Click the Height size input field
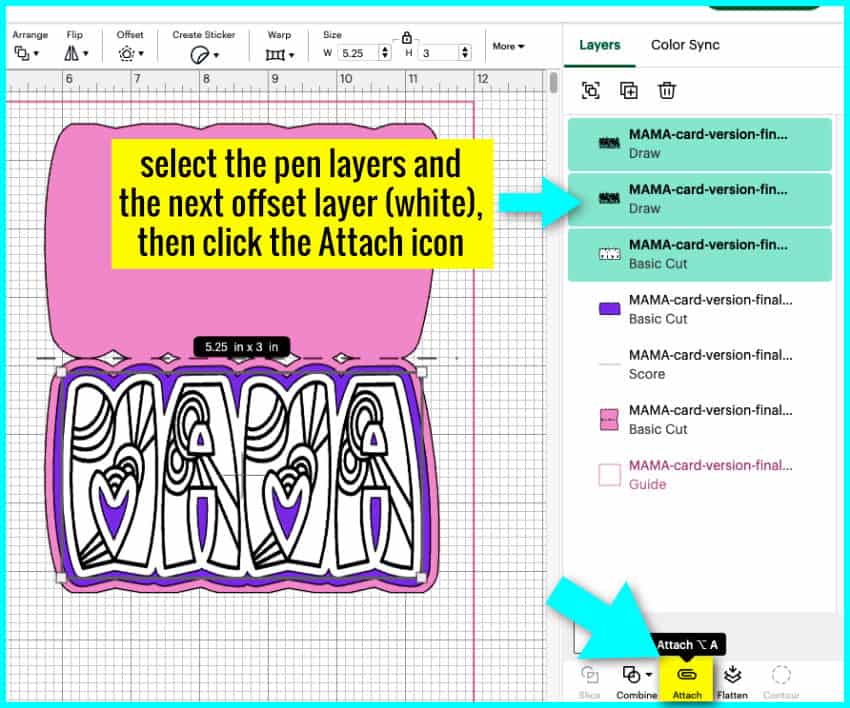The image size is (850, 708). coord(439,53)
